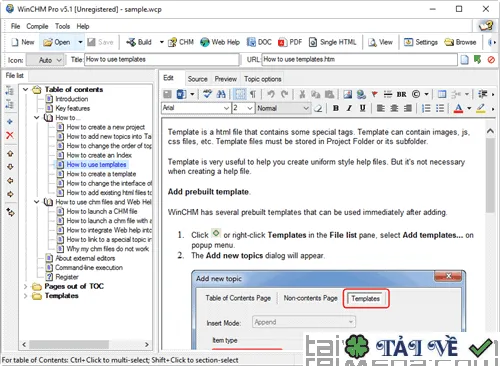Click the page icon right of URL field
Screen dimensions: 500x366
(x=464, y=60)
